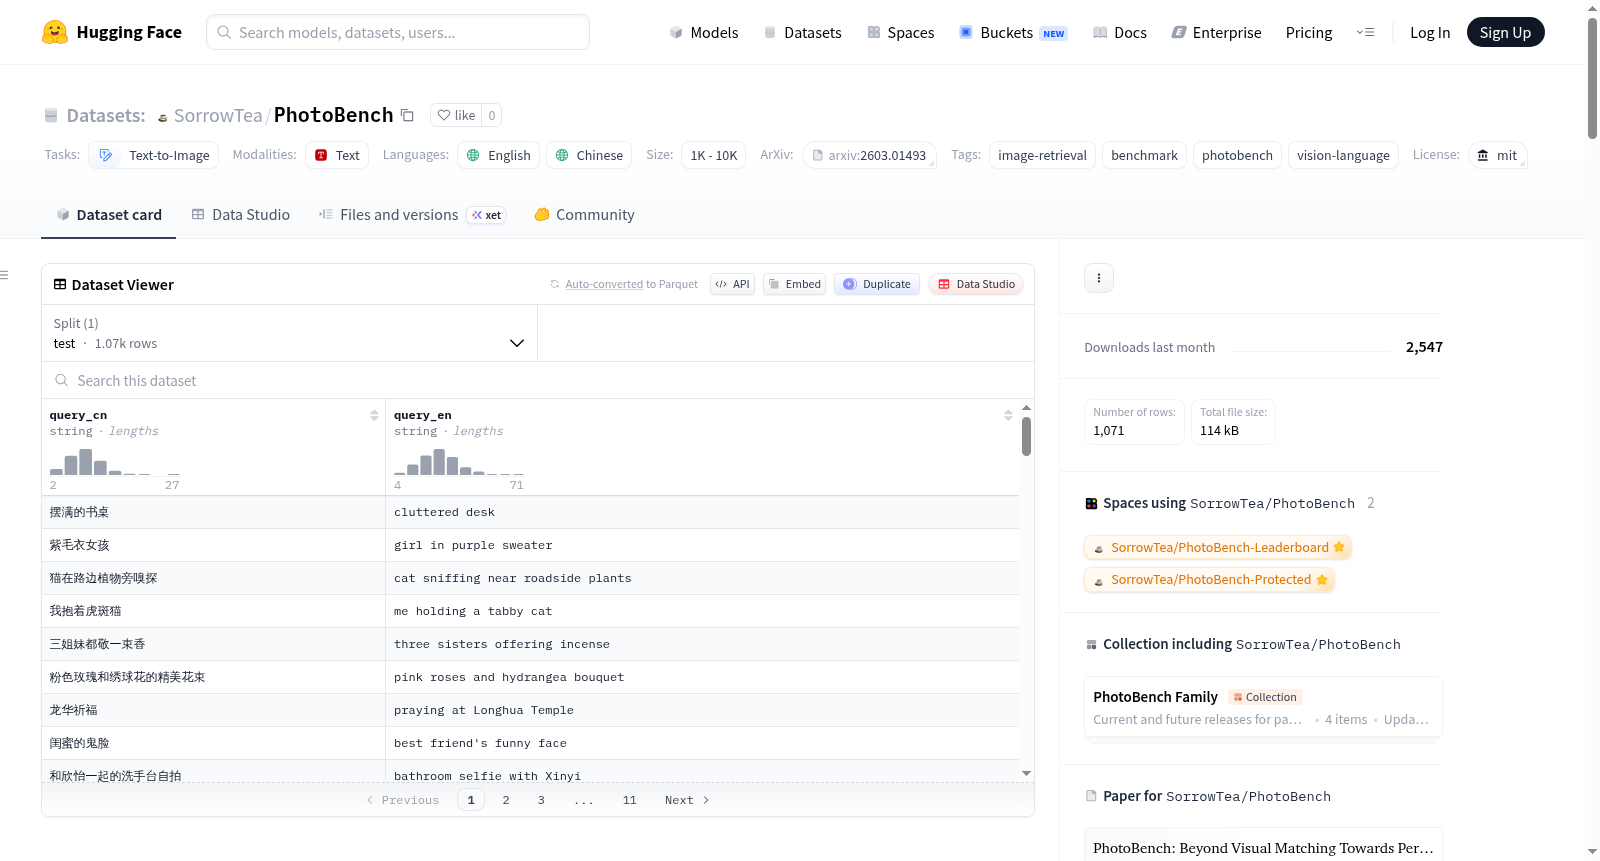This screenshot has width=1600, height=861.
Task: Open Docs in the top navigation
Action: [x=1119, y=33]
